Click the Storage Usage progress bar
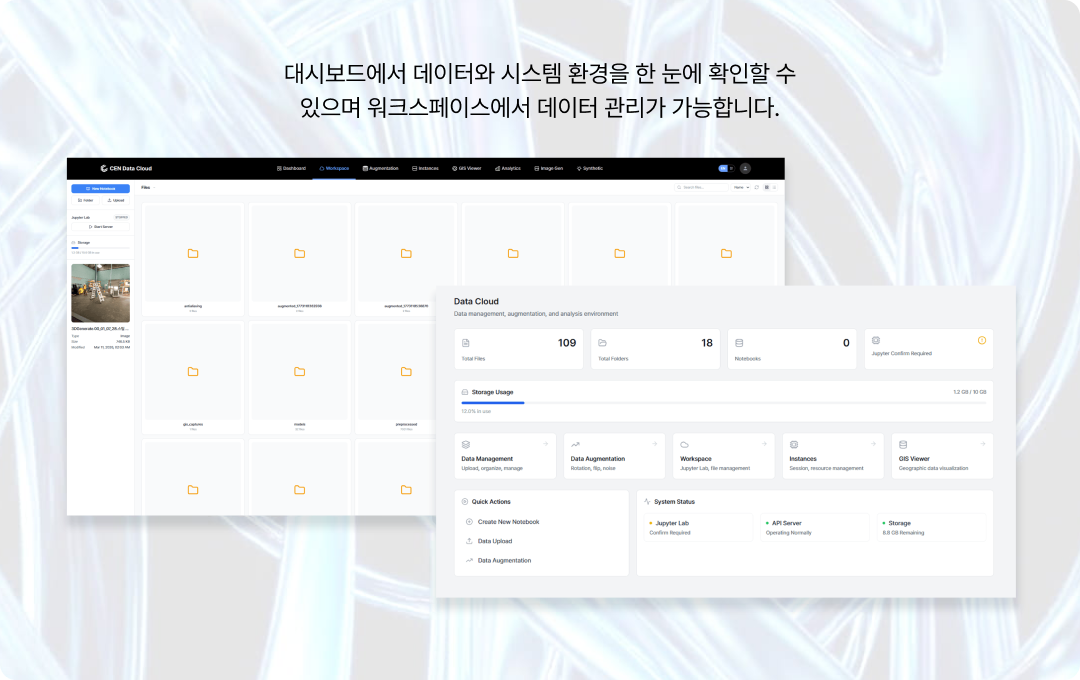The image size is (1080, 680). tap(724, 403)
